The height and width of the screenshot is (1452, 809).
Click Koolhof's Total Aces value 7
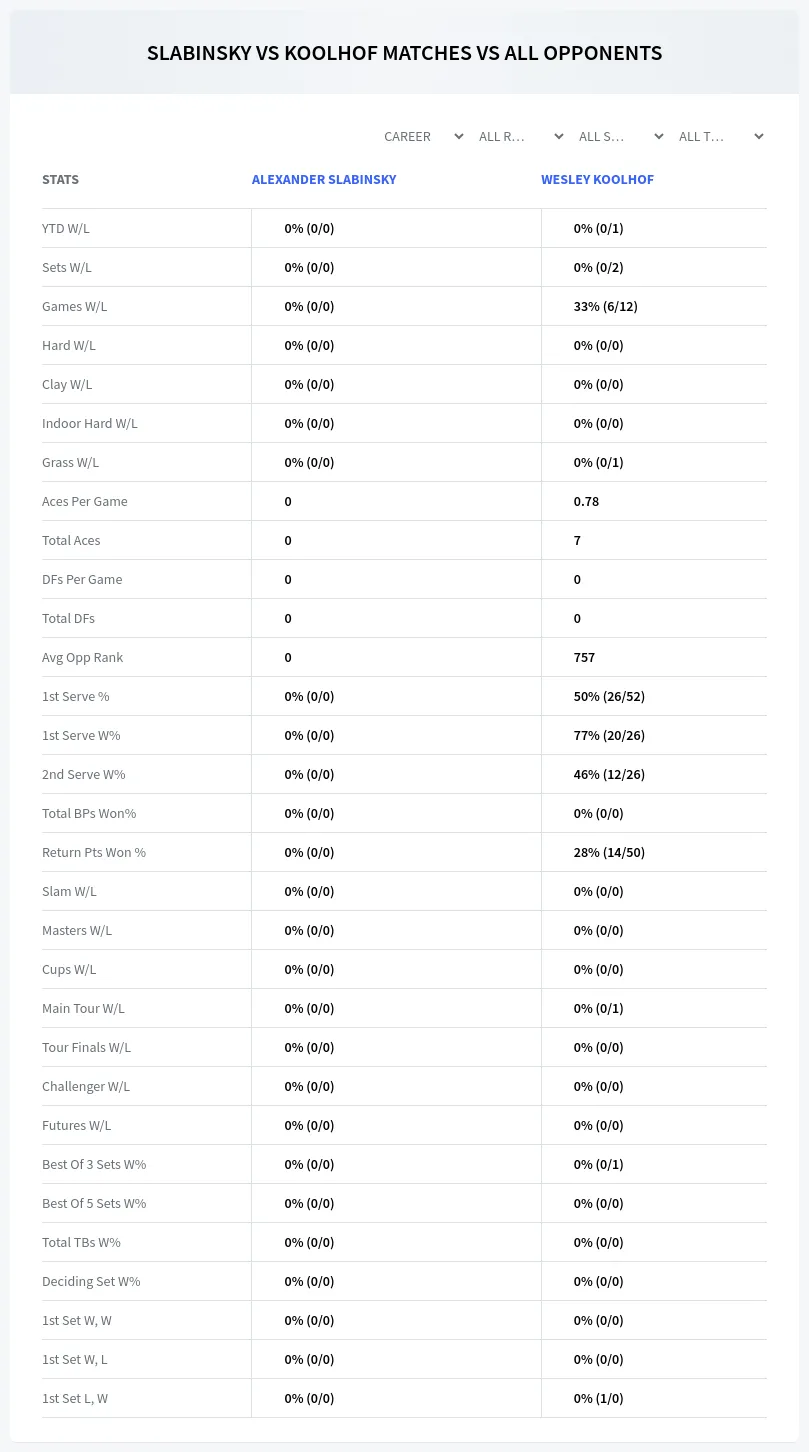[x=577, y=540]
